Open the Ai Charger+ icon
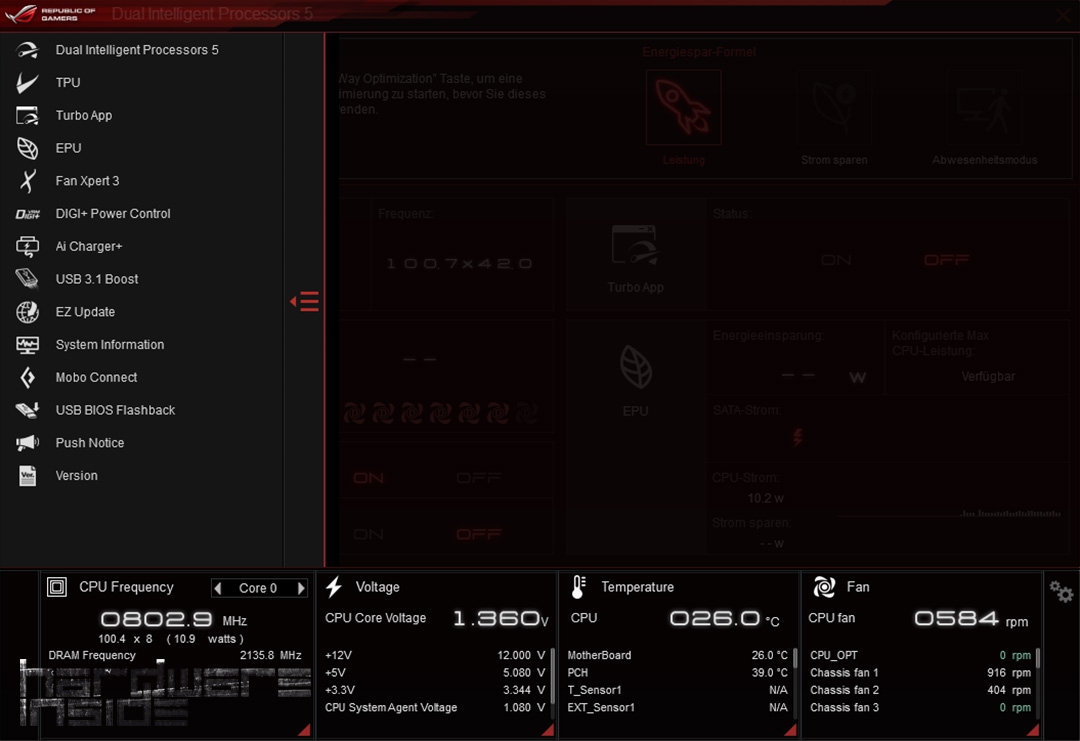 (x=28, y=247)
